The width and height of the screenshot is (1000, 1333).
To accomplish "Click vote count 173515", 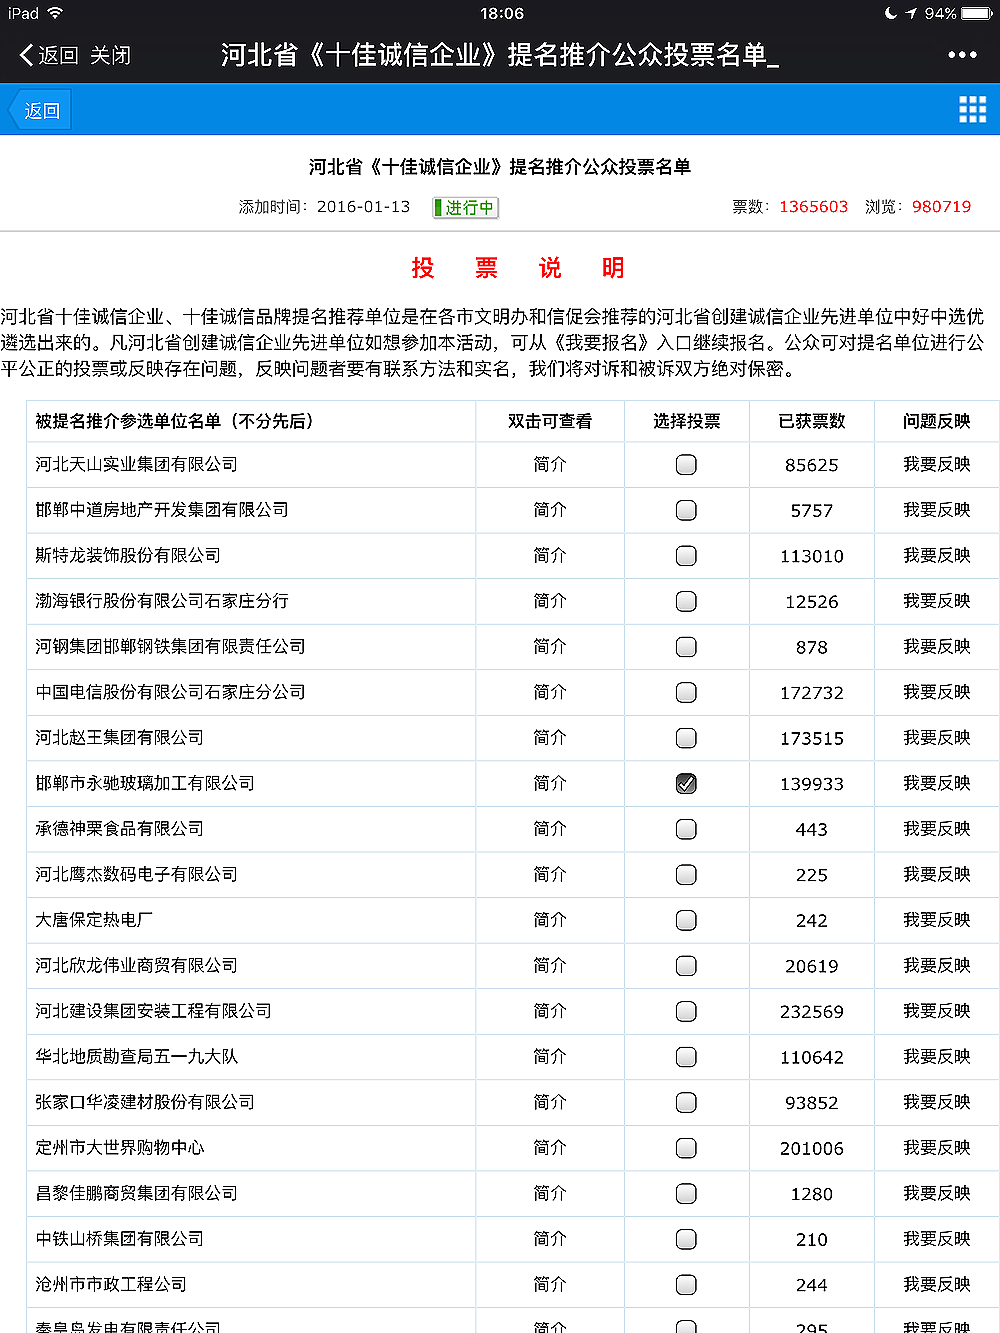I will [812, 739].
